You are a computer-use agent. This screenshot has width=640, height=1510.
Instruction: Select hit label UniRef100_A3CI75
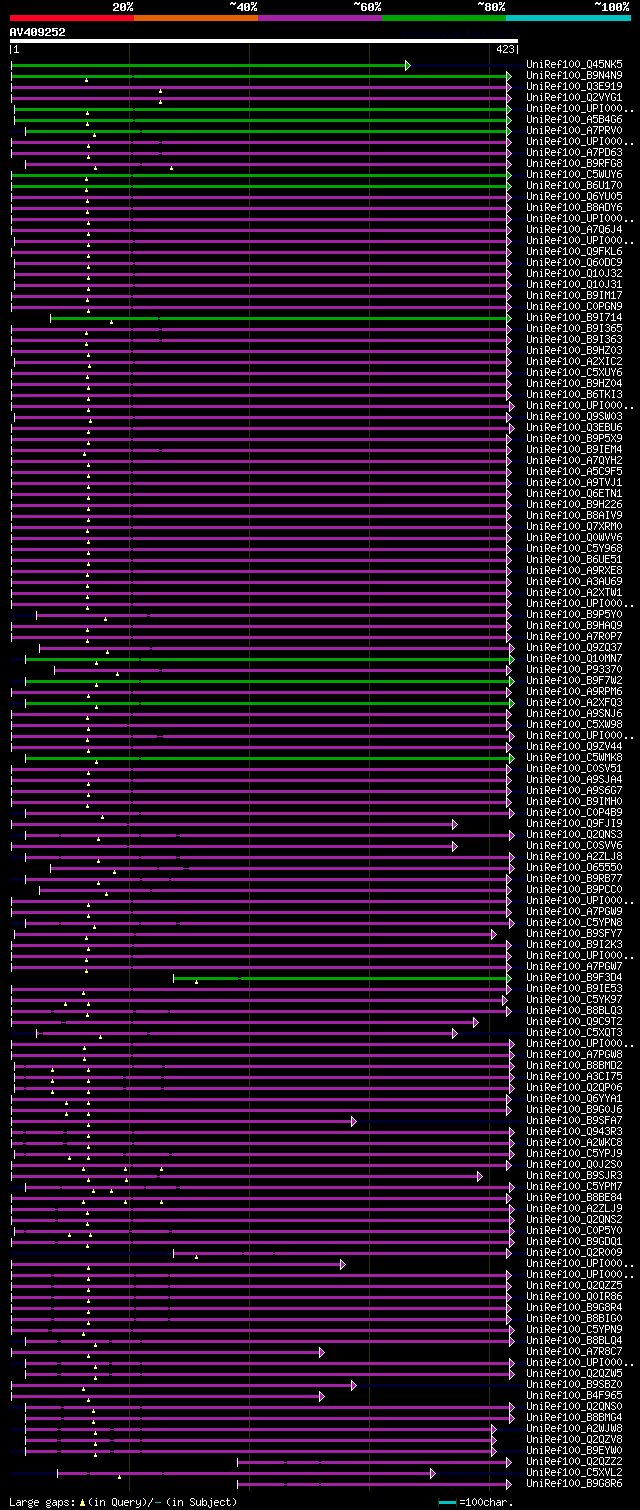[x=575, y=1077]
